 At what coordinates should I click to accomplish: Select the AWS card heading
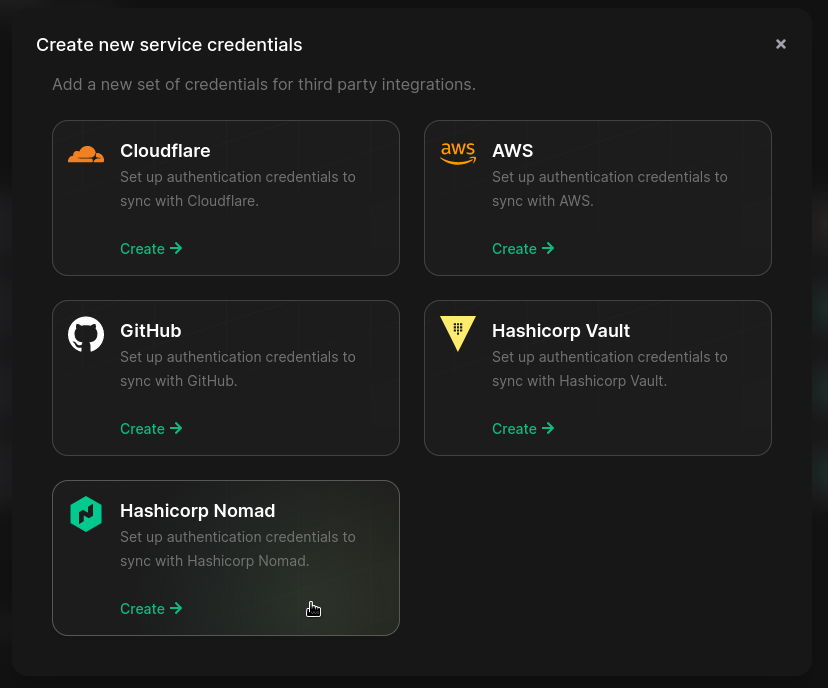[512, 151]
